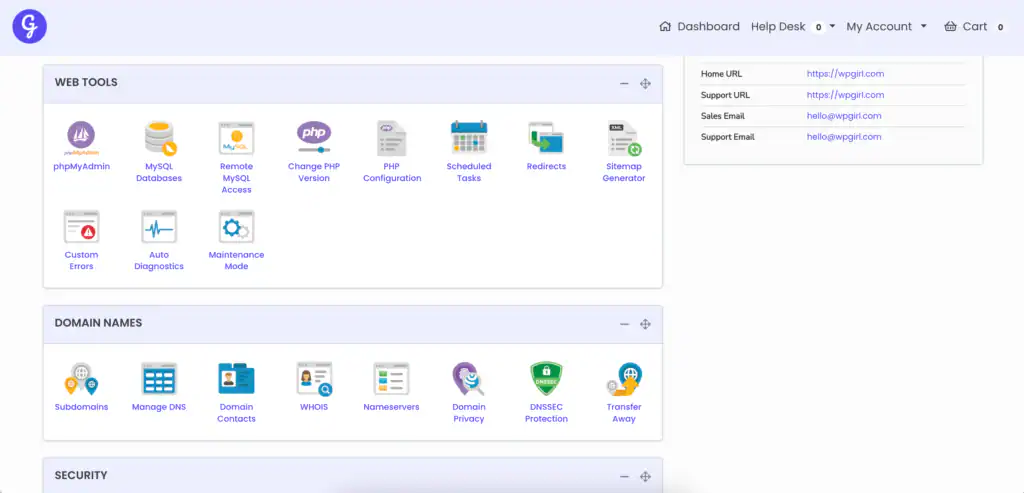Open Scheduled Tasks calendar icon
The height and width of the screenshot is (493, 1024).
(x=469, y=137)
